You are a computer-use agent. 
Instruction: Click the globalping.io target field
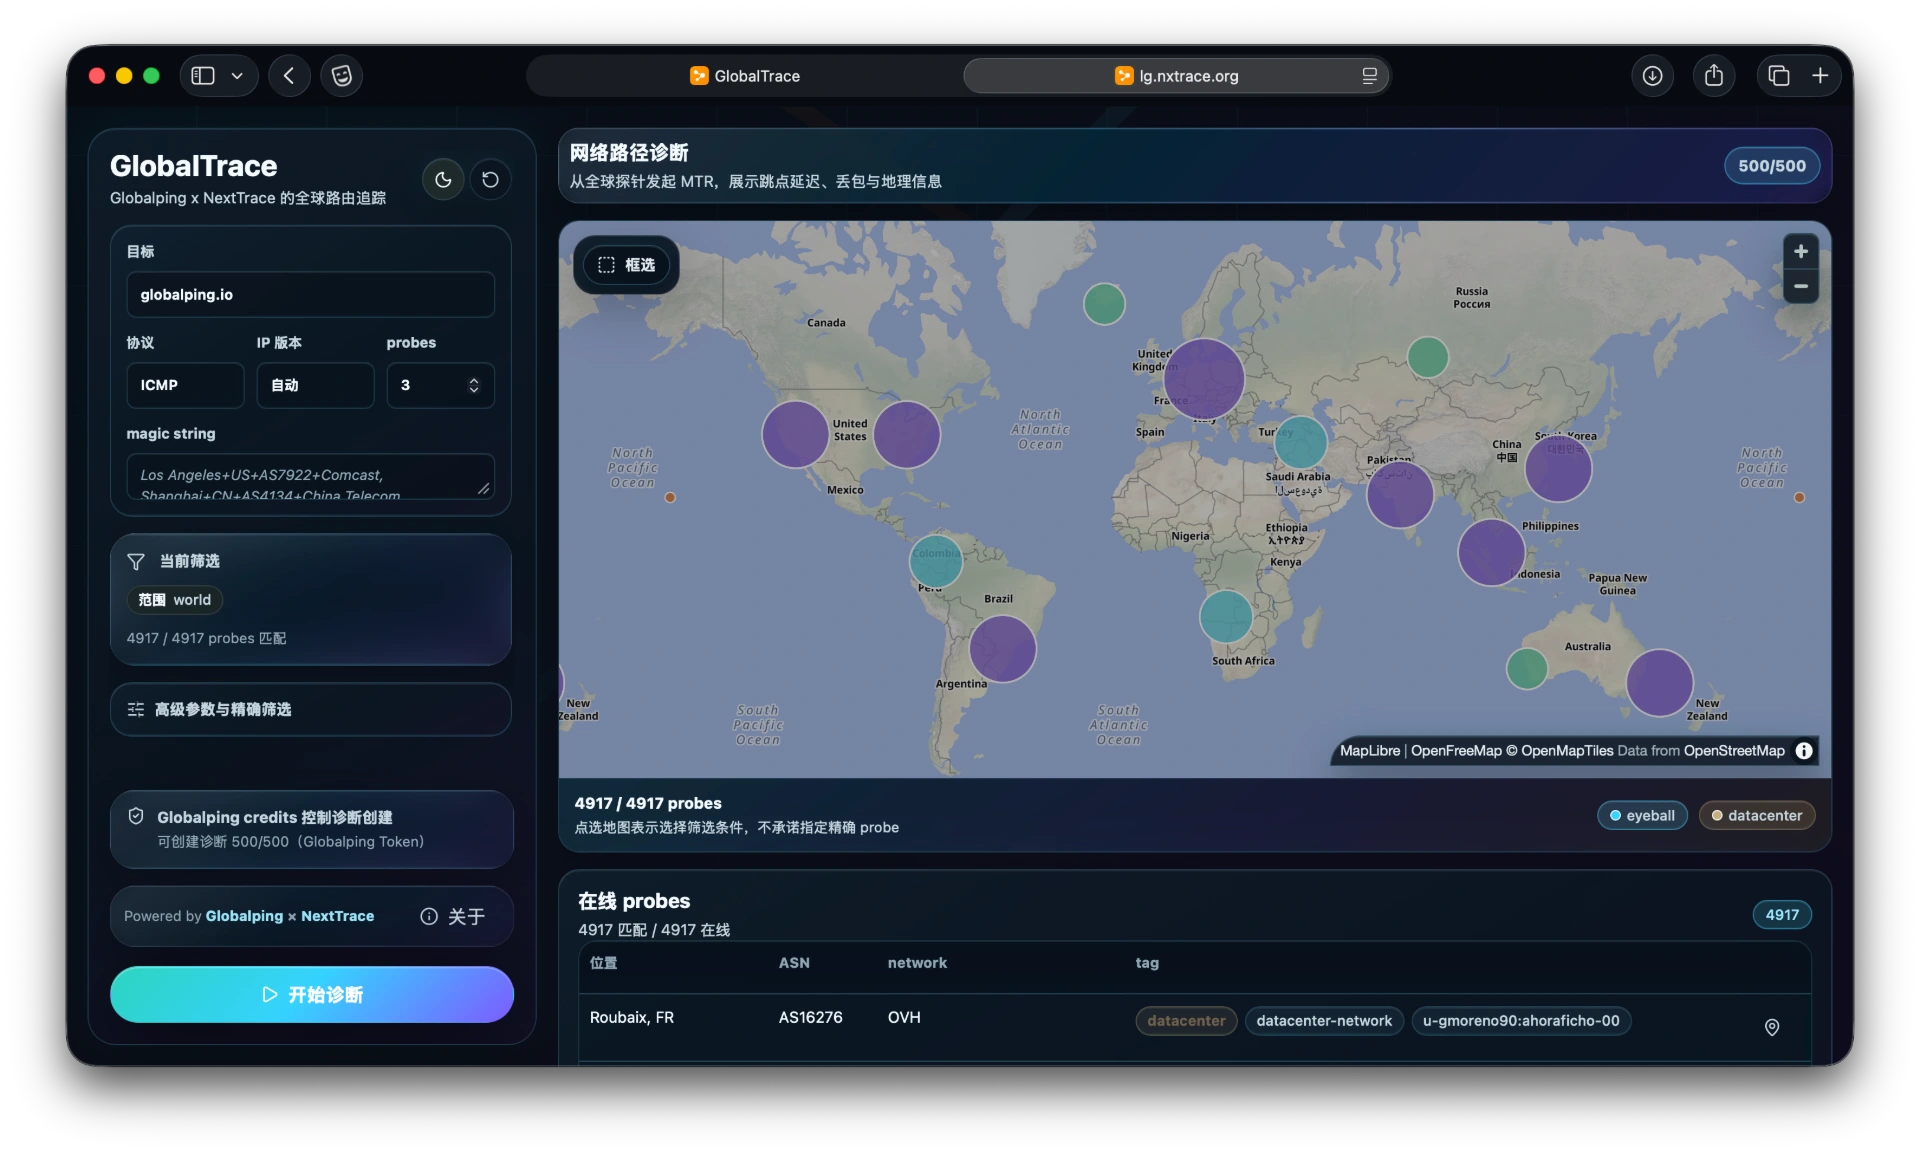coord(310,295)
